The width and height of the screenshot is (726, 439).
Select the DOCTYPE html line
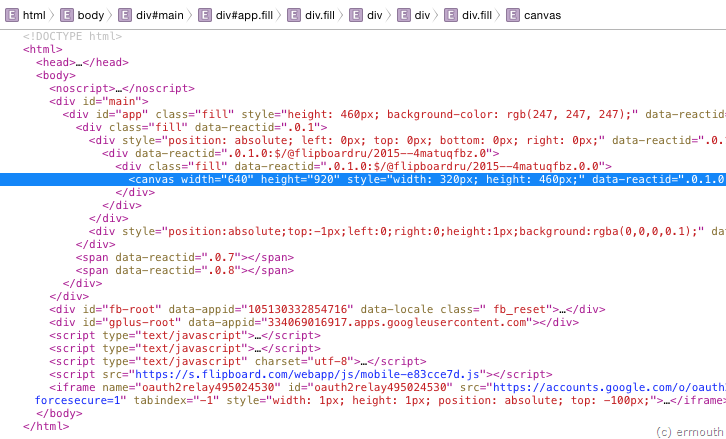click(72, 36)
